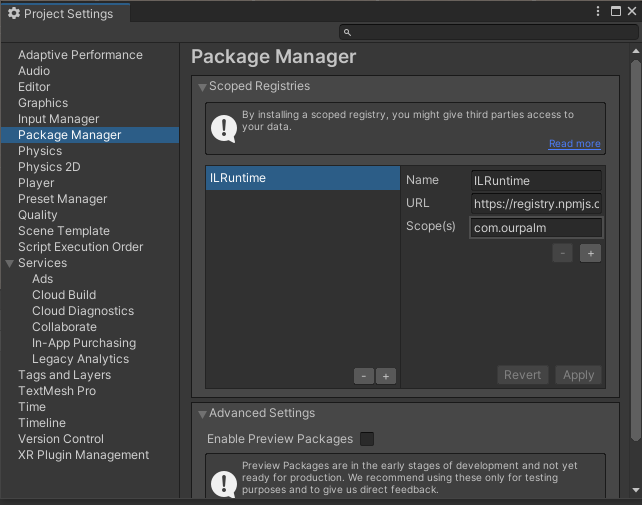Open Tags and Layers settings
The height and width of the screenshot is (505, 642).
pyautogui.click(x=65, y=374)
